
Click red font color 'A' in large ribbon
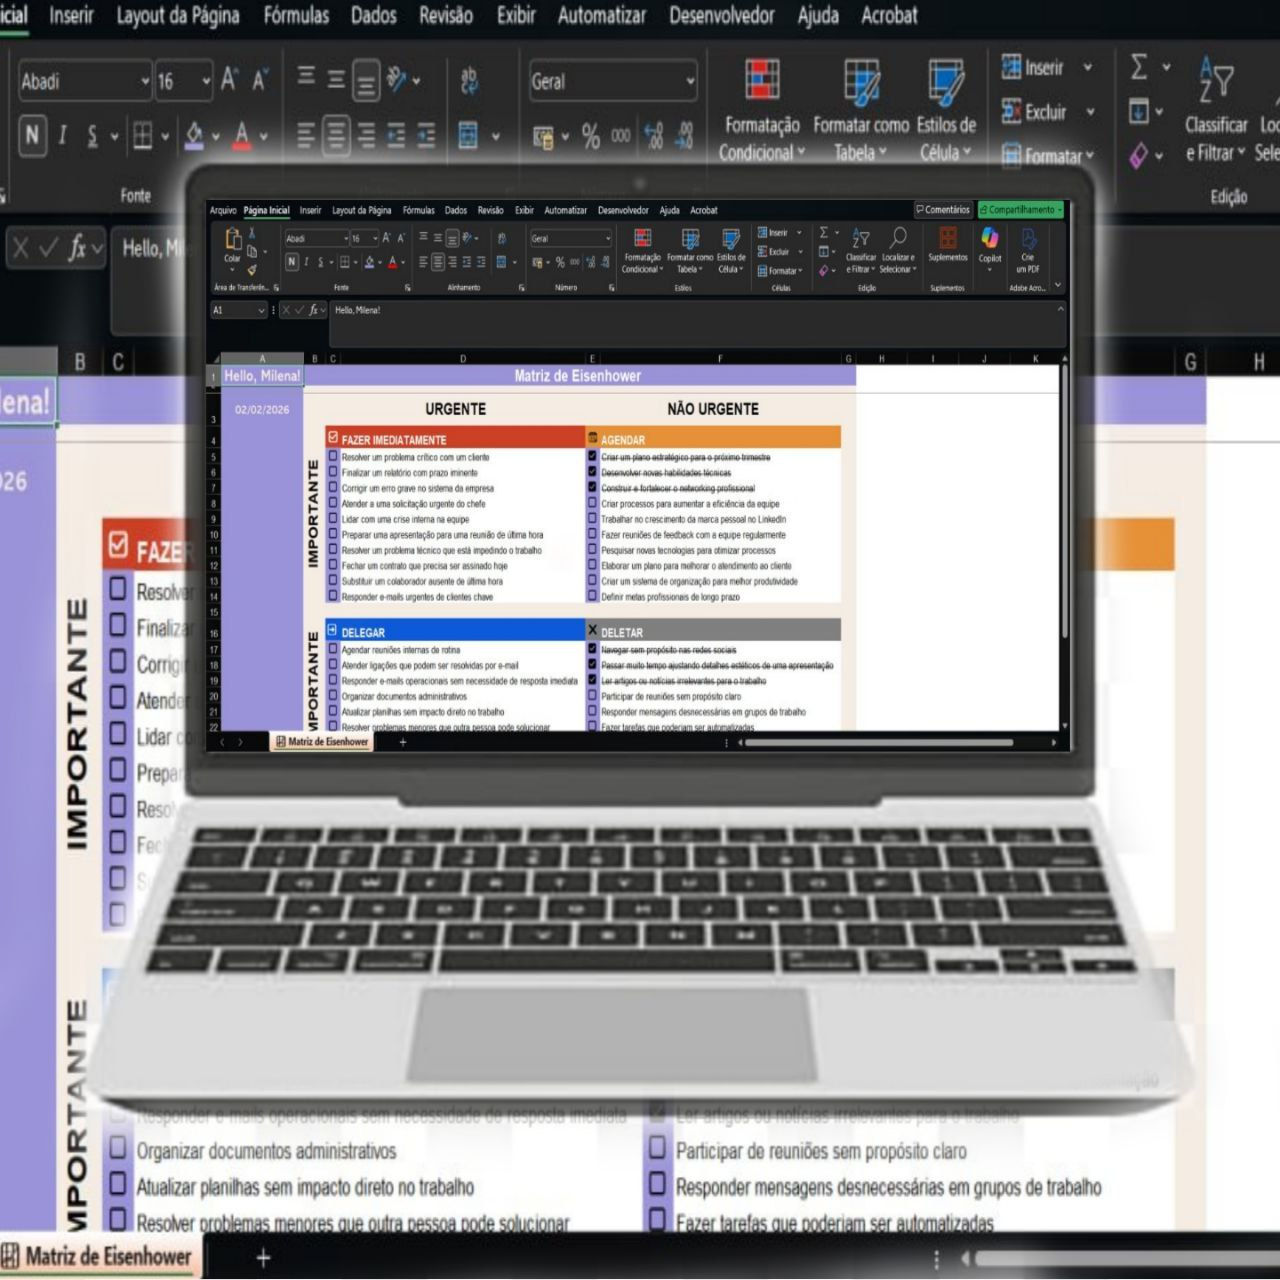[242, 134]
